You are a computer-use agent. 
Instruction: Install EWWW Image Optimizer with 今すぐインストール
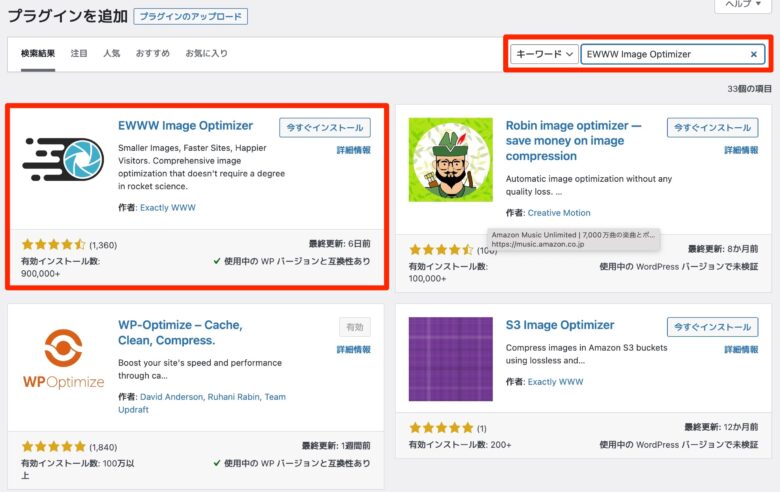325,127
